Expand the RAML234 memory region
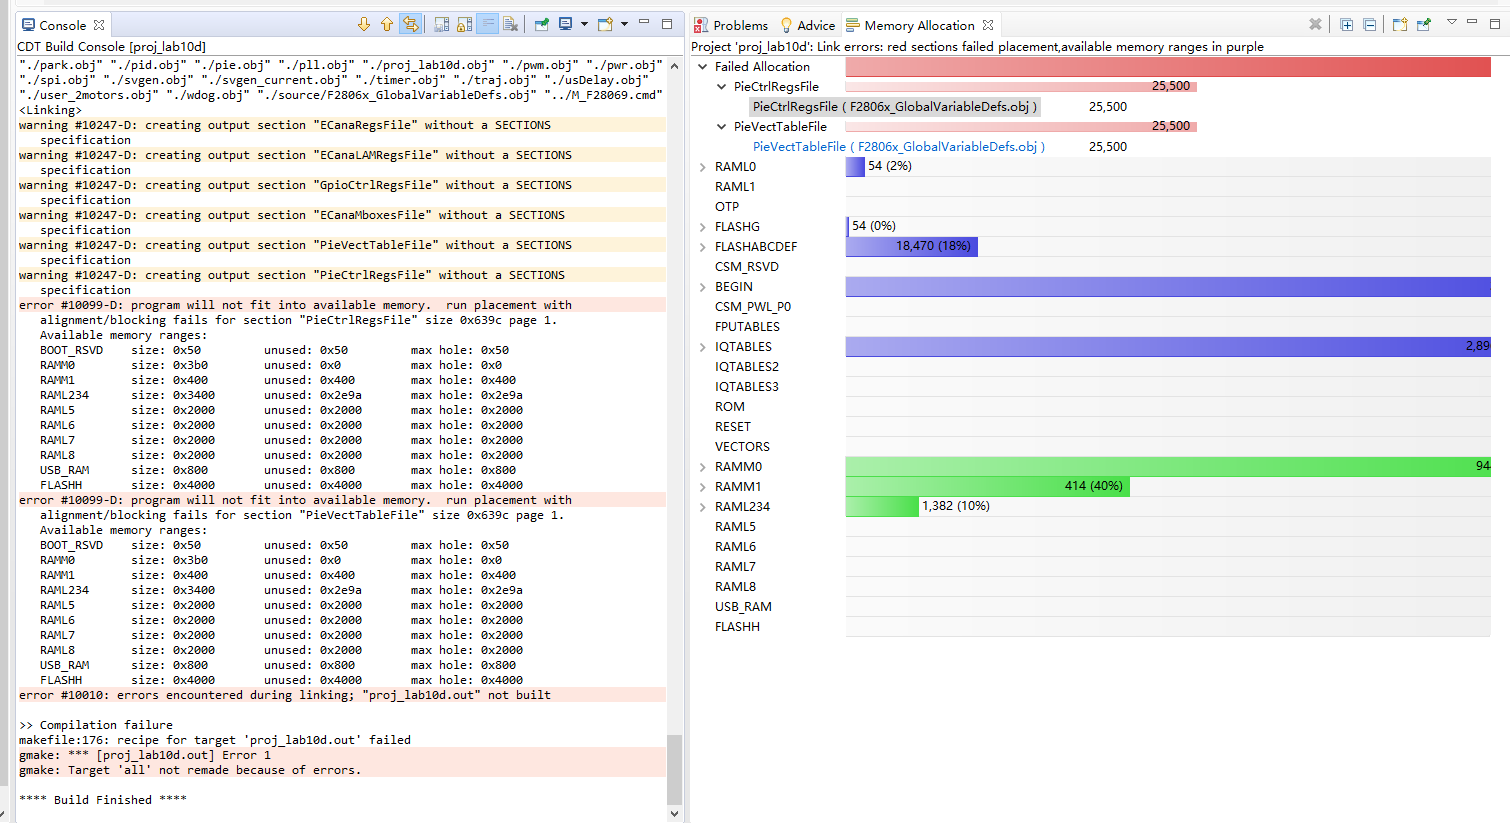This screenshot has height=823, width=1510. click(x=703, y=507)
